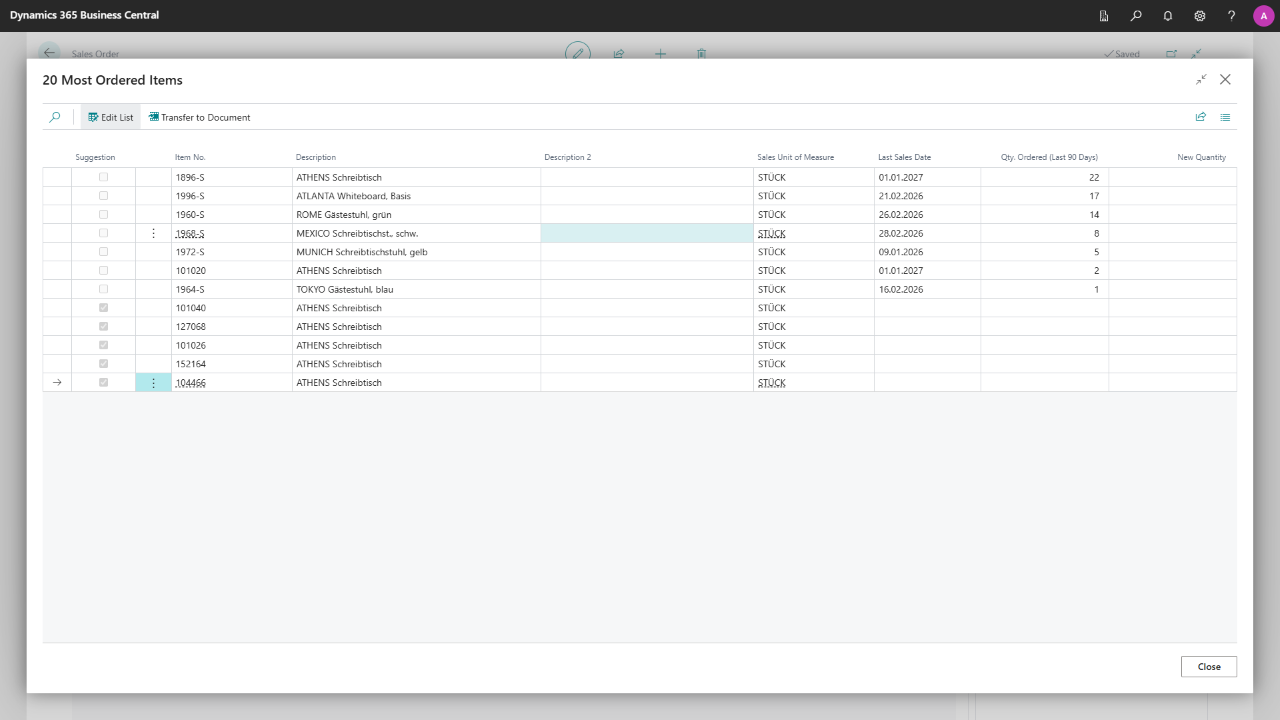Screen dimensions: 1280x720
Task: Click item number 101026
Action: coord(190,345)
